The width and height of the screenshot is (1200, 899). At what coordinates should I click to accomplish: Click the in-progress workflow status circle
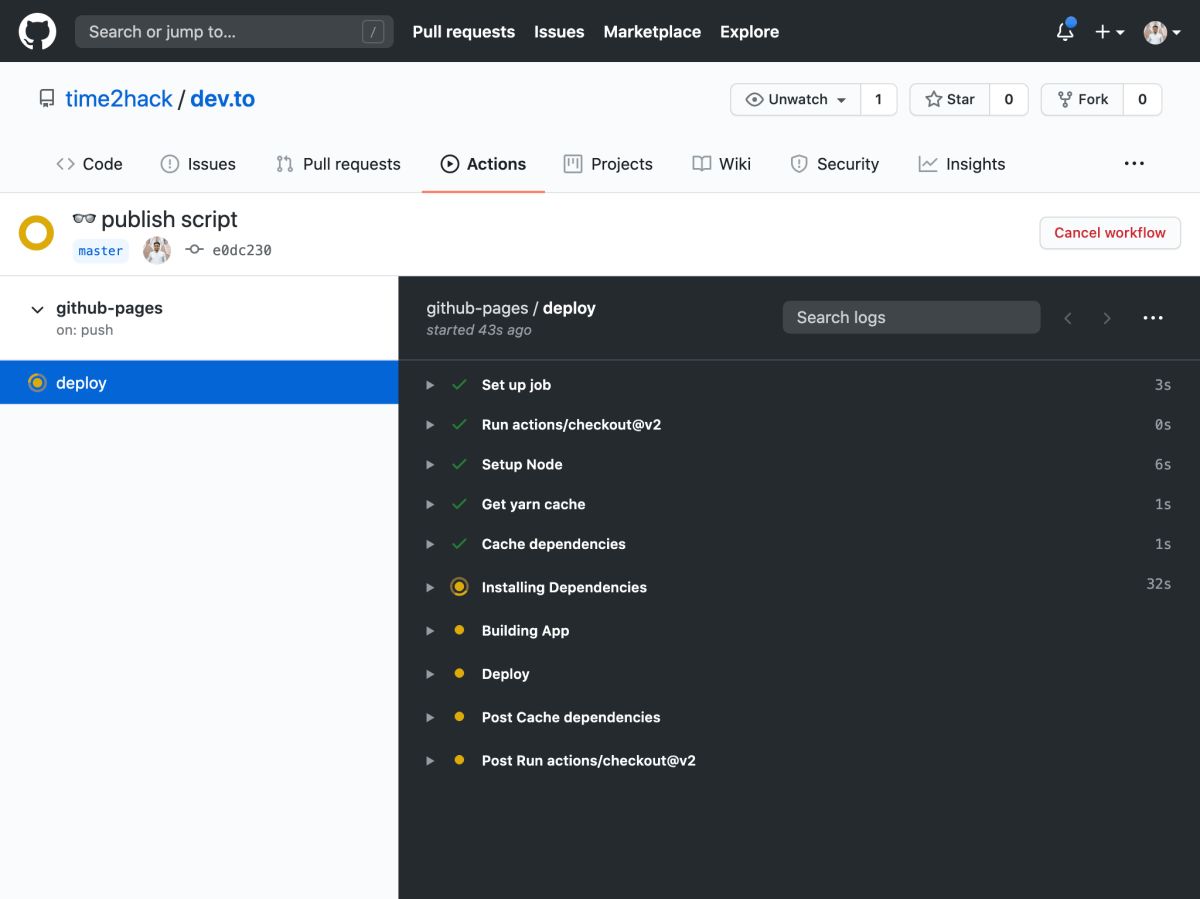click(37, 234)
